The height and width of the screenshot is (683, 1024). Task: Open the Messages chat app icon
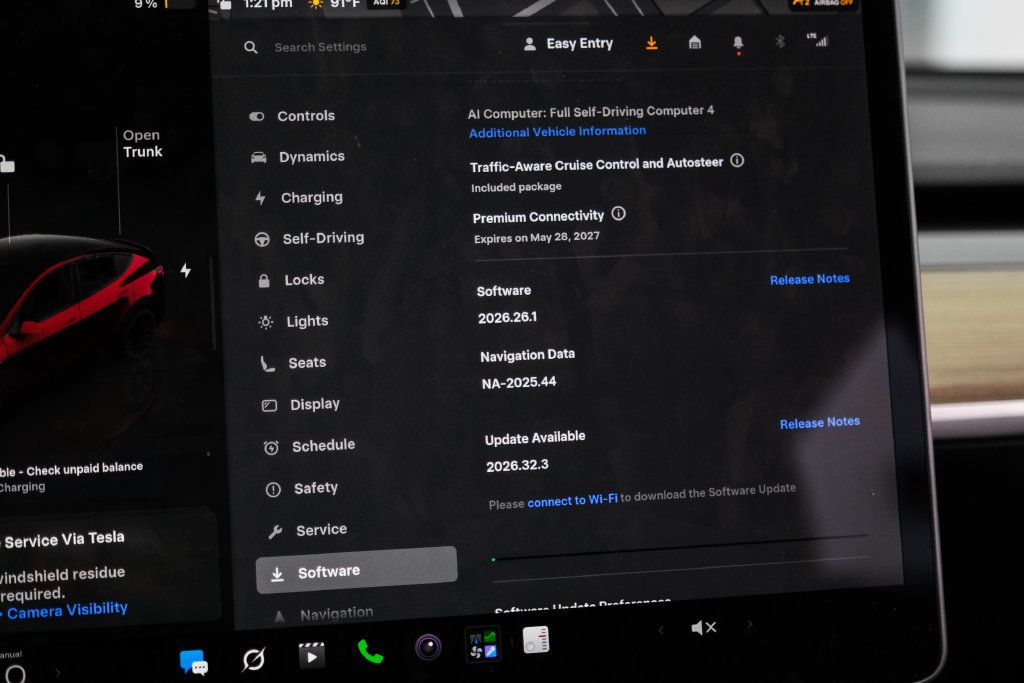pyautogui.click(x=193, y=662)
